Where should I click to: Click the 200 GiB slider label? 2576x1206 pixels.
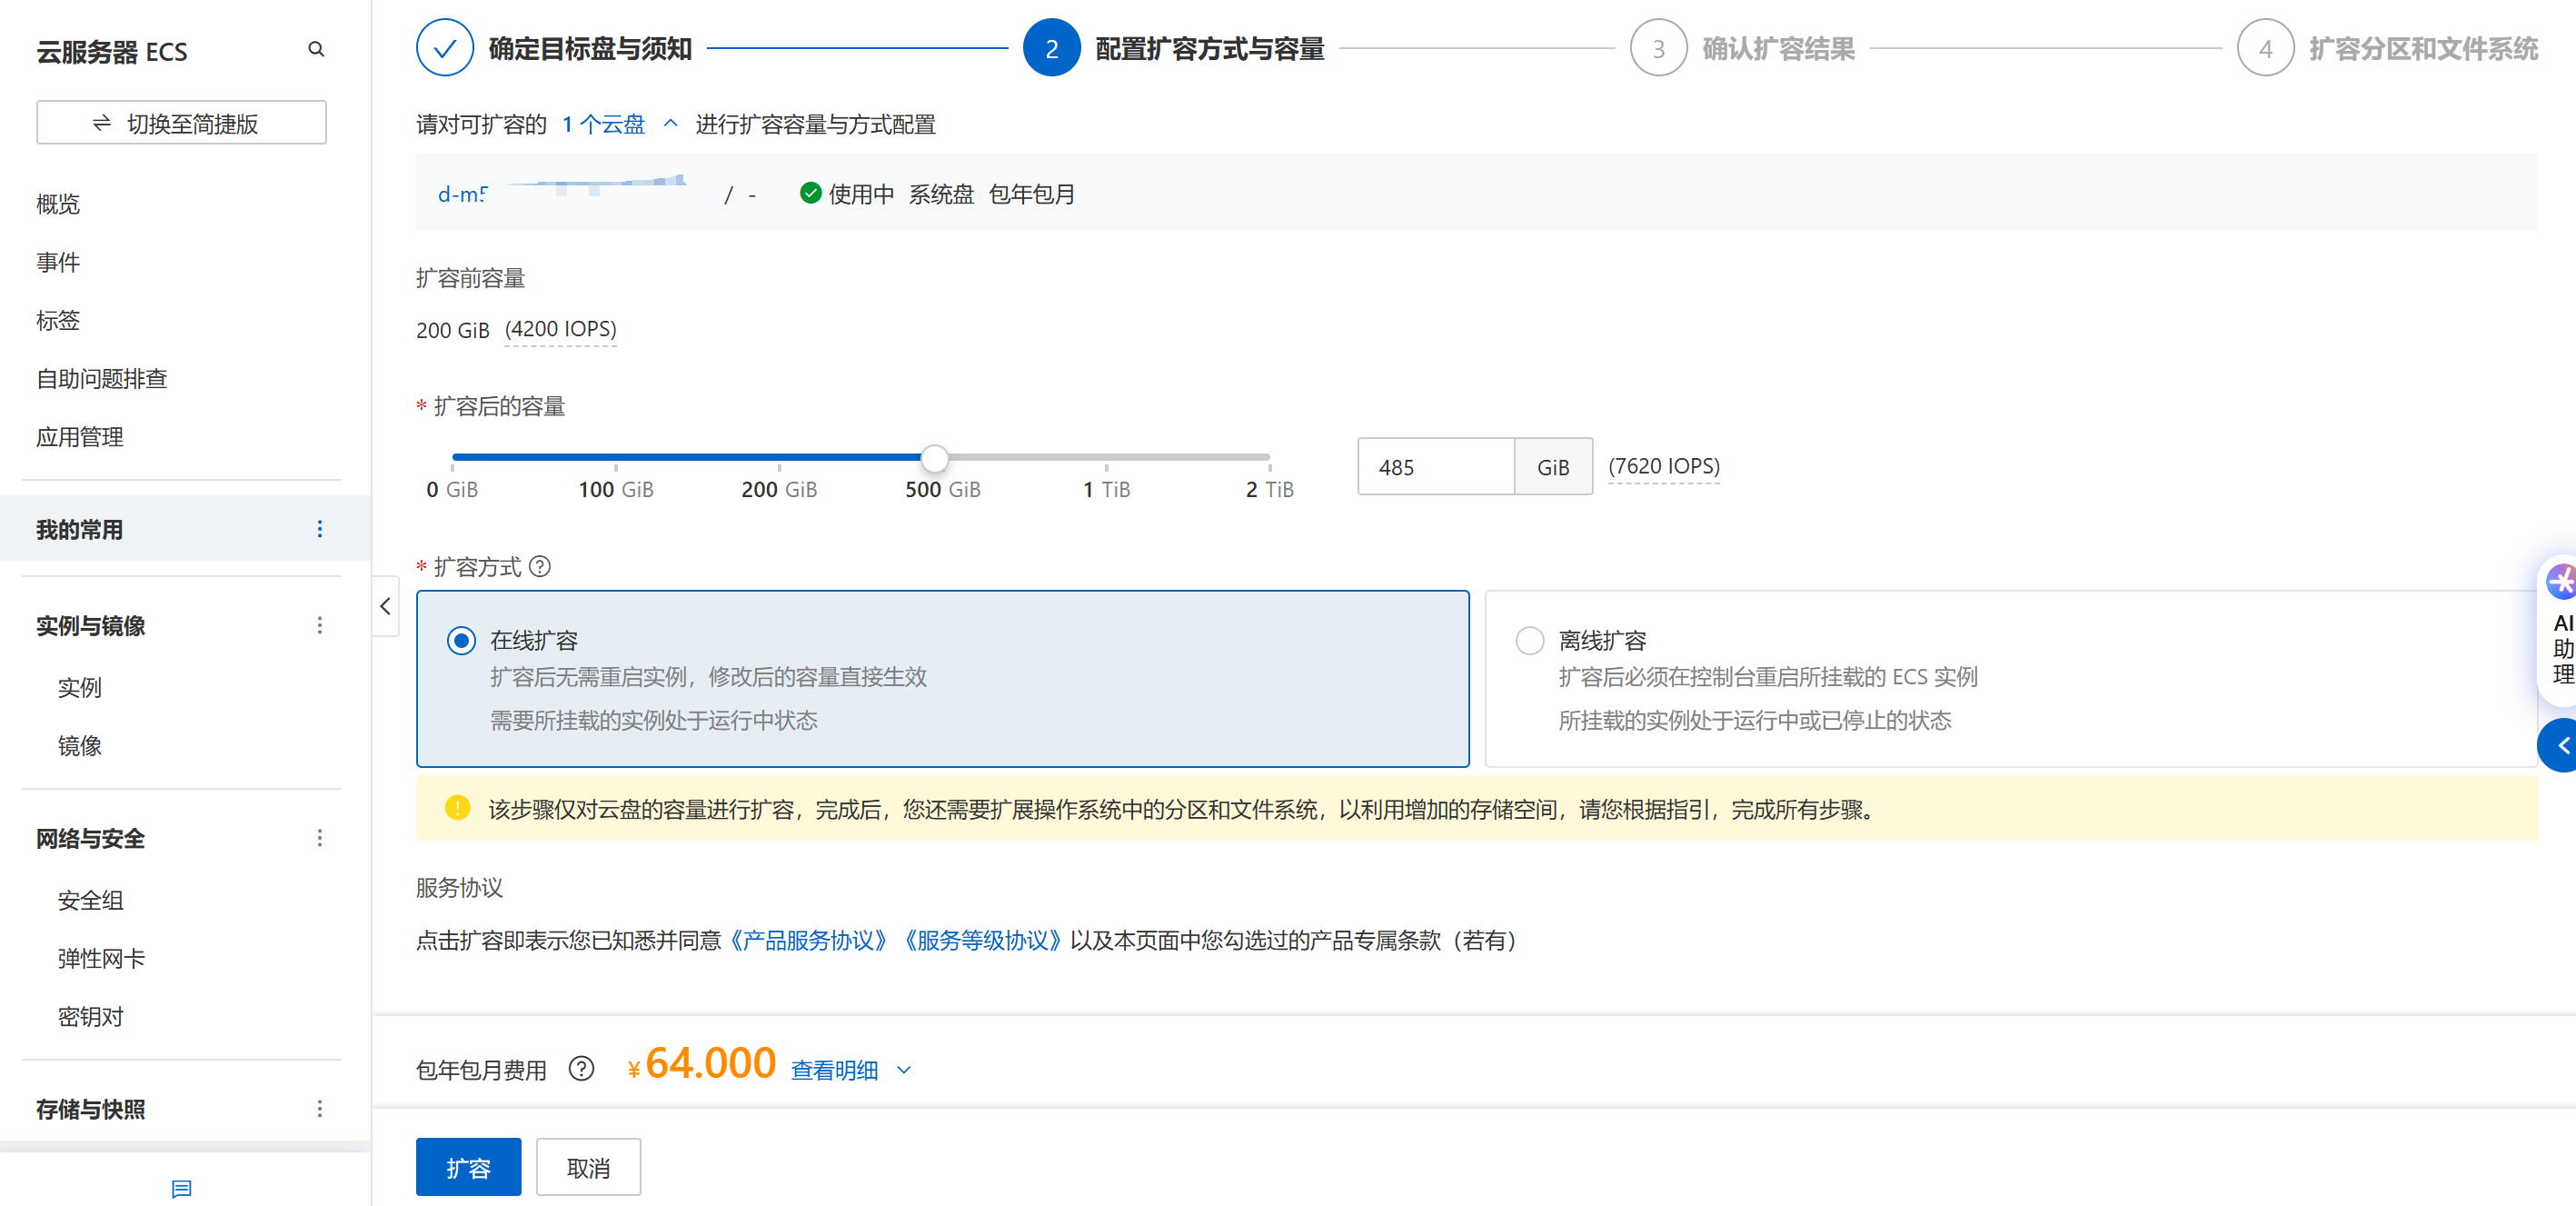click(x=779, y=489)
